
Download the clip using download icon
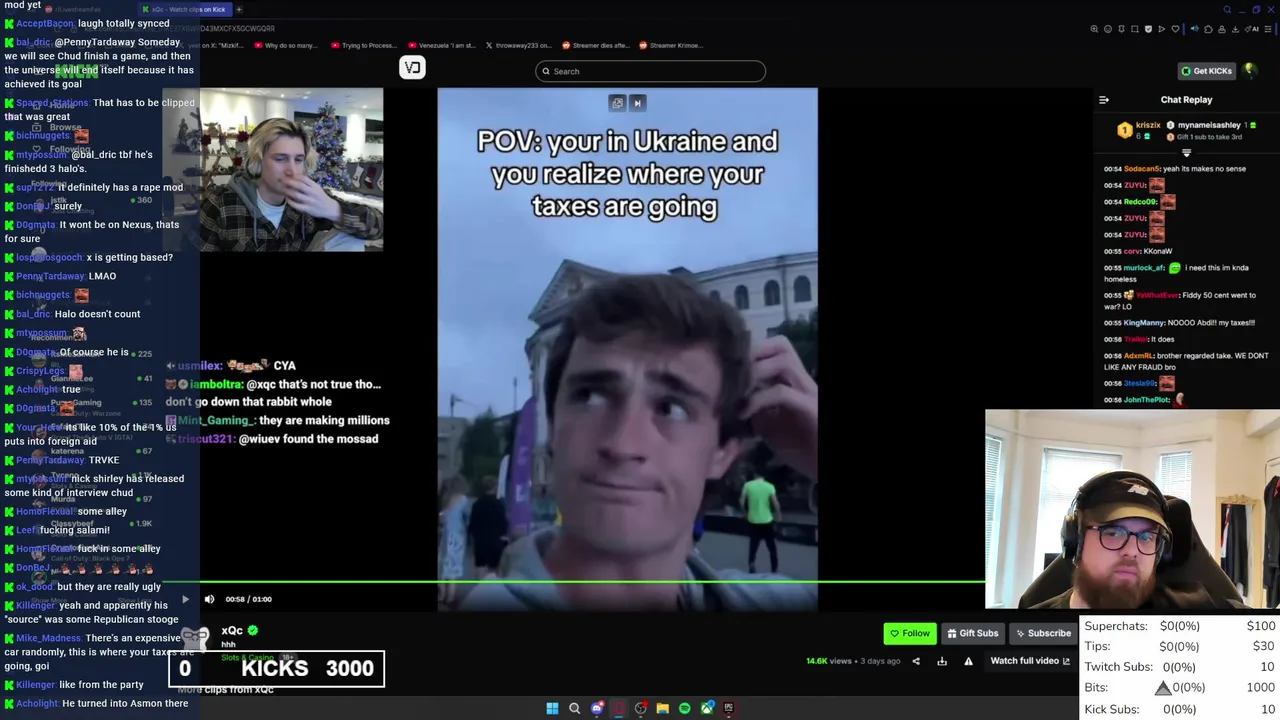tap(942, 661)
